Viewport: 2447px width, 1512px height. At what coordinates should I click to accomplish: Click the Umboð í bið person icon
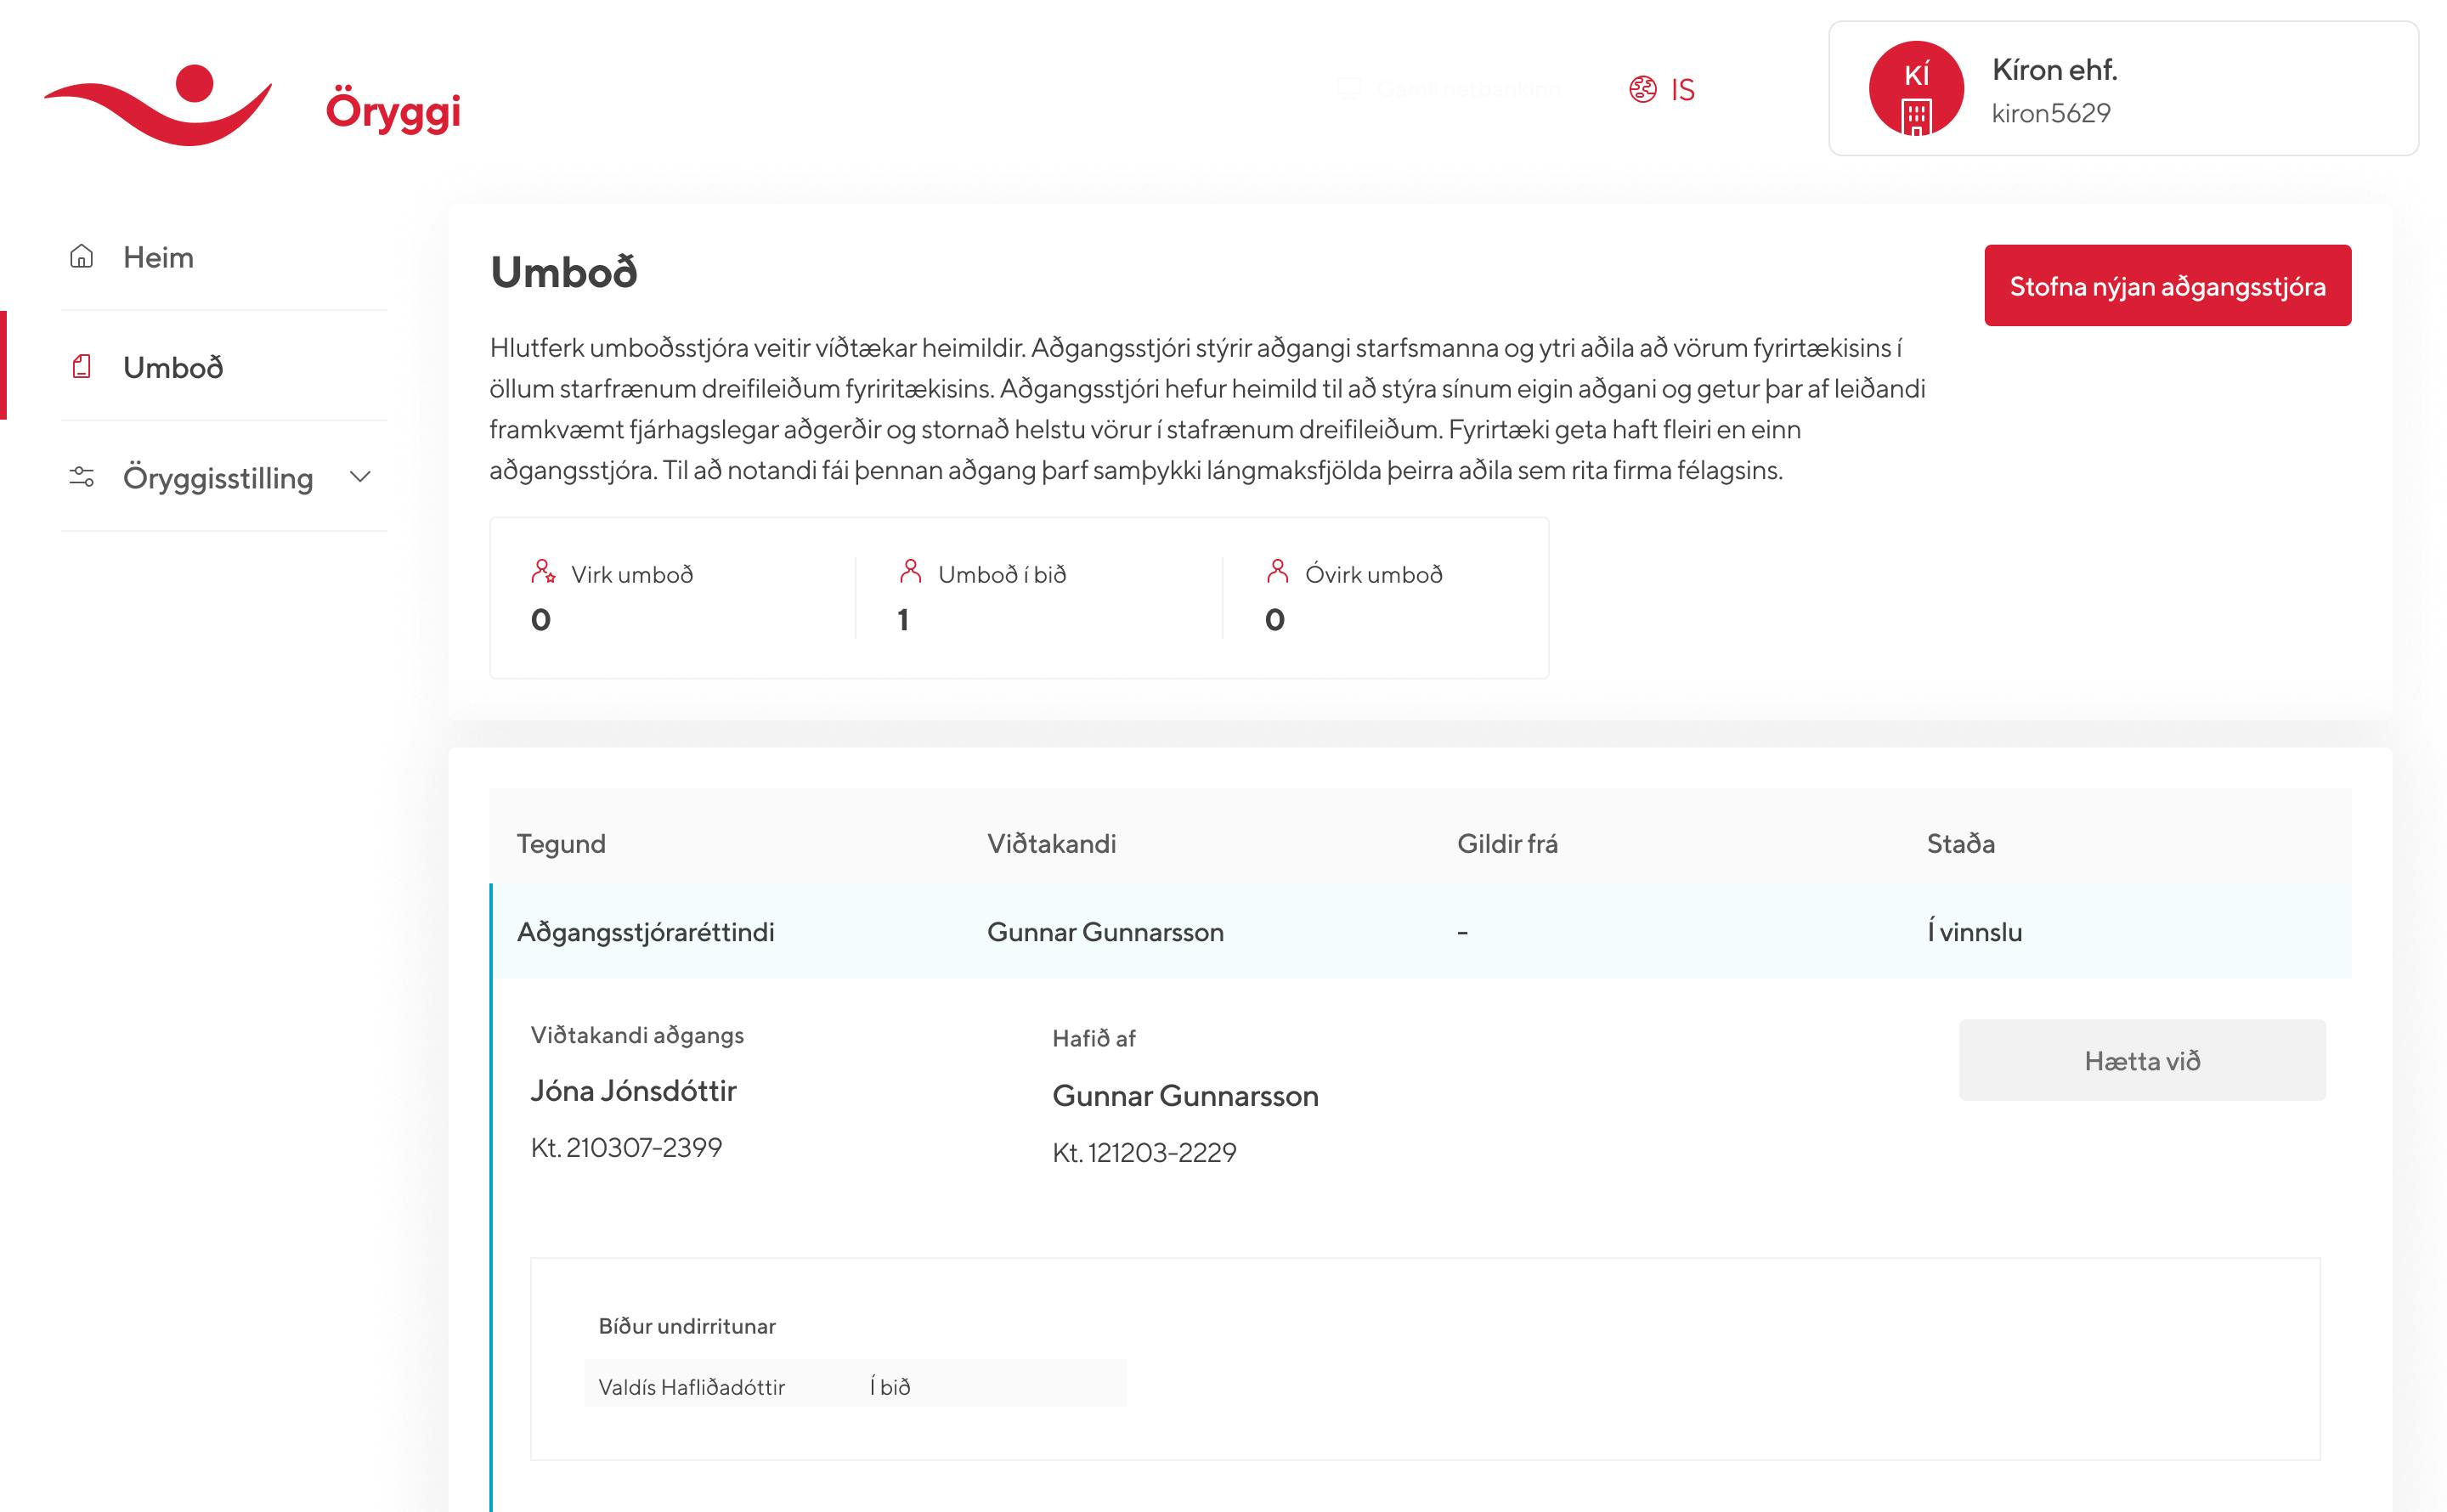910,572
